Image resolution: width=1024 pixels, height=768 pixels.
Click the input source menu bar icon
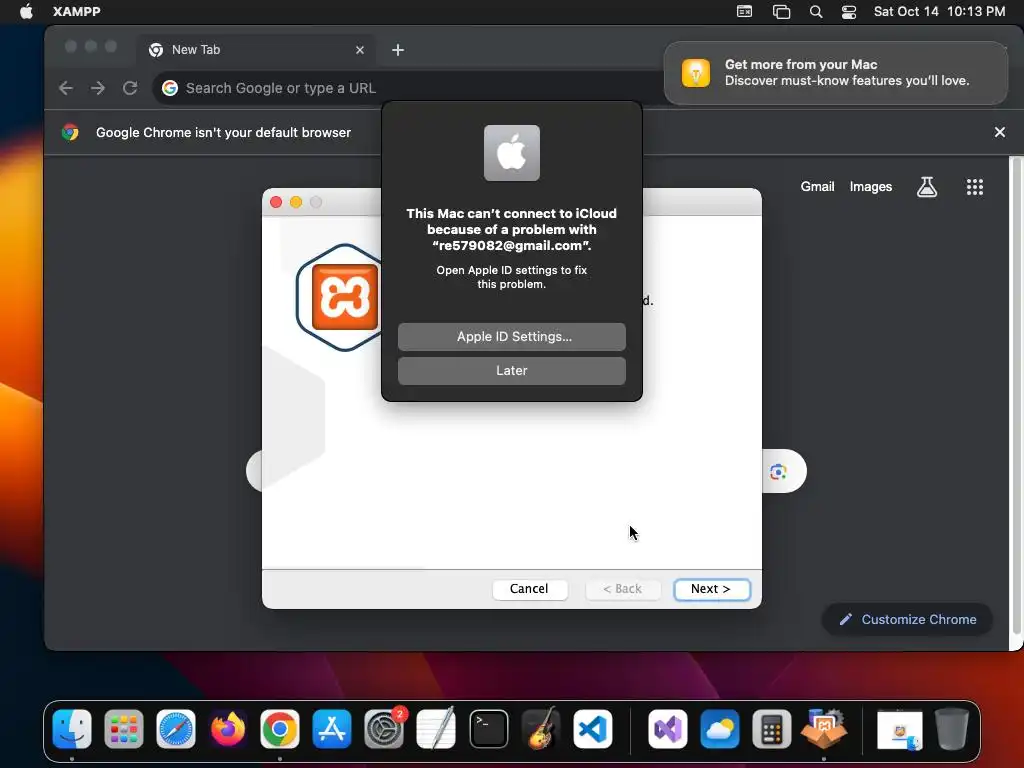(744, 11)
